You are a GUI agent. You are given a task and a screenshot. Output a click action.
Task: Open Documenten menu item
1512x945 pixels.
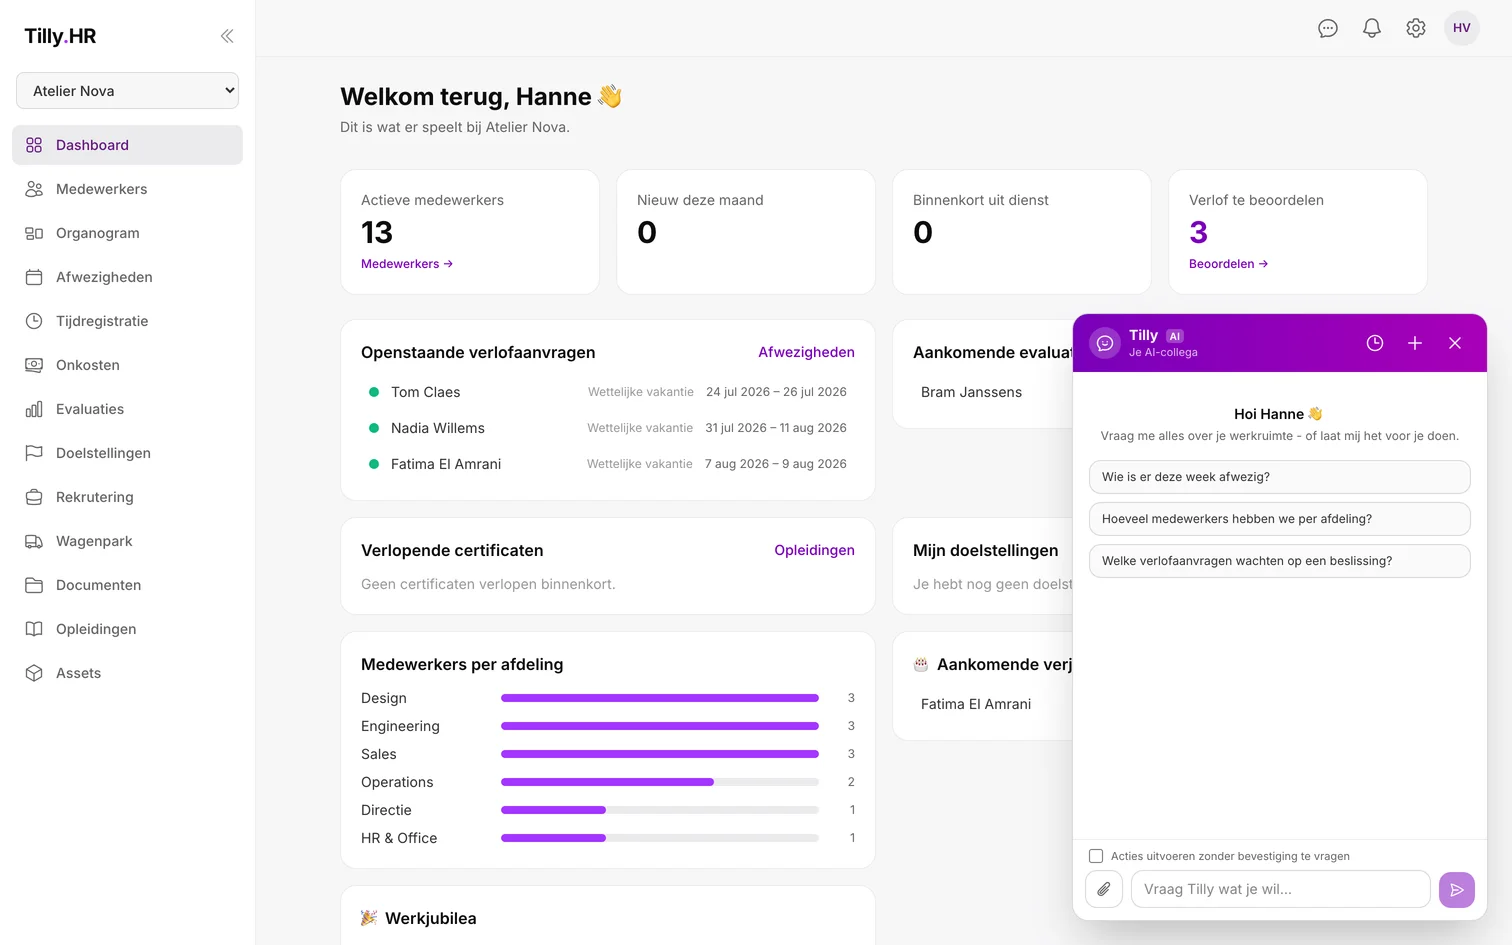[x=127, y=585]
